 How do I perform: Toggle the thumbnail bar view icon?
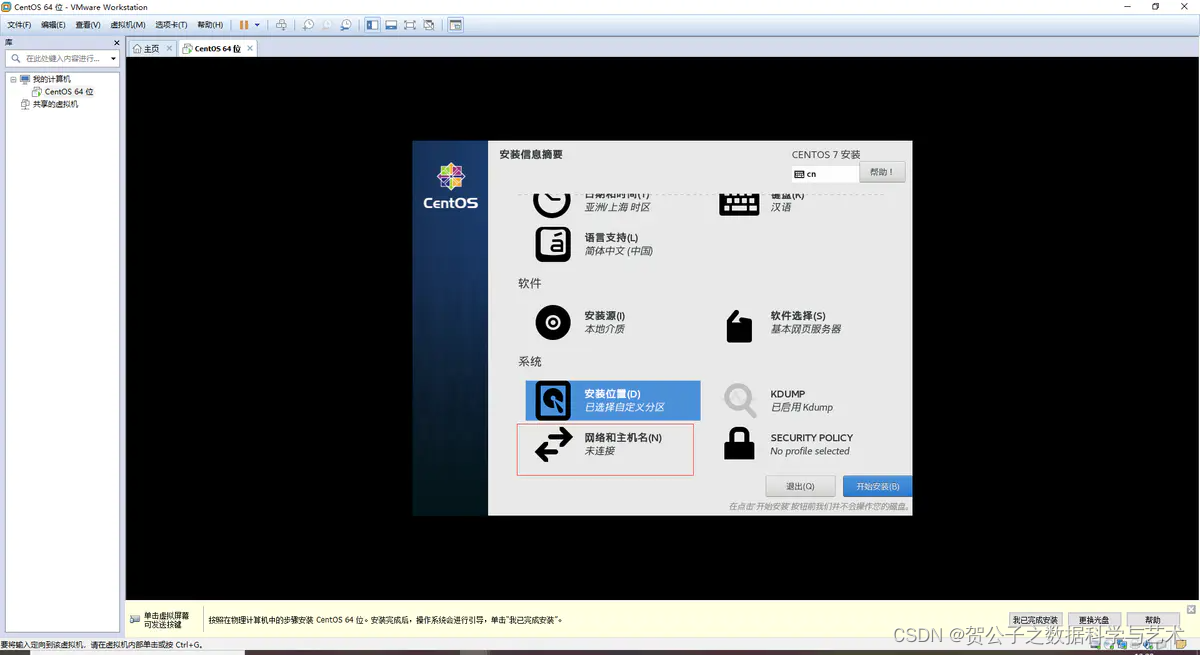click(391, 24)
